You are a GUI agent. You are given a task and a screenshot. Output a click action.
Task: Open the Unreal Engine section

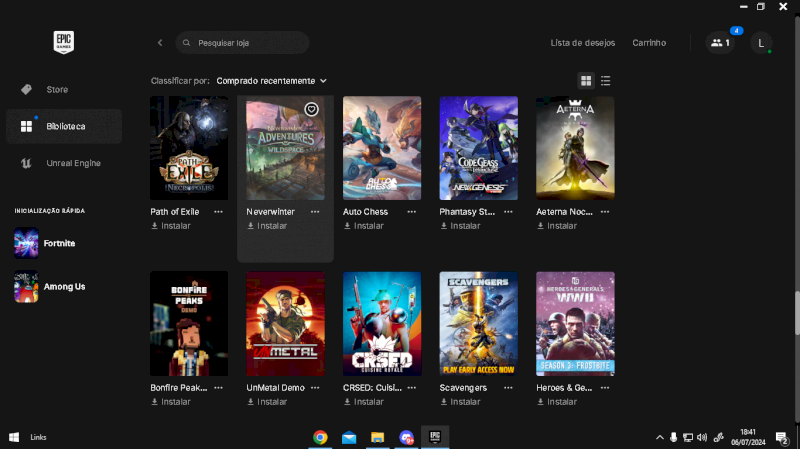click(64, 163)
